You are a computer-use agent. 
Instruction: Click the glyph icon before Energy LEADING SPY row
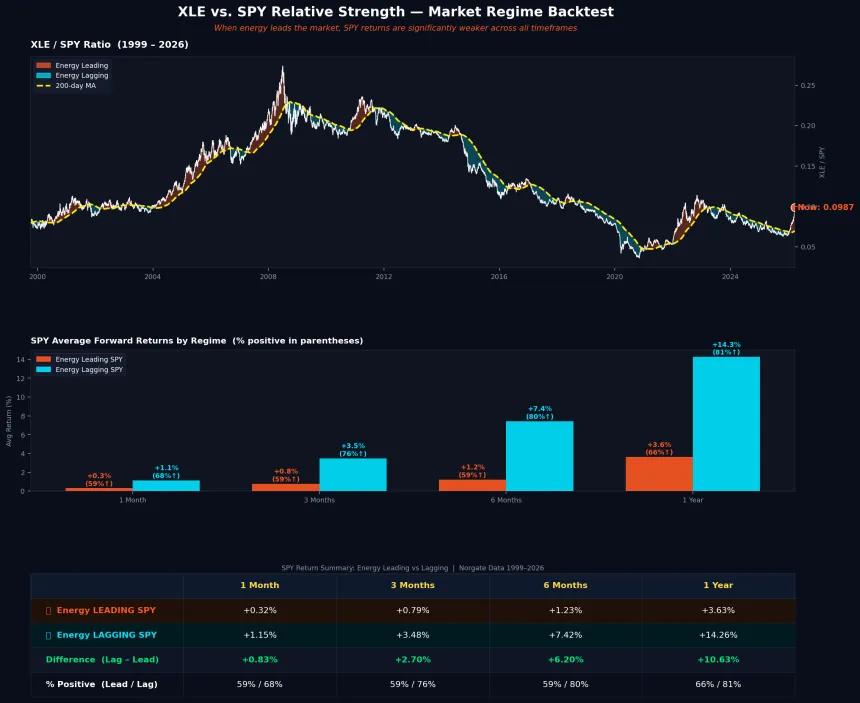pyautogui.click(x=48, y=610)
